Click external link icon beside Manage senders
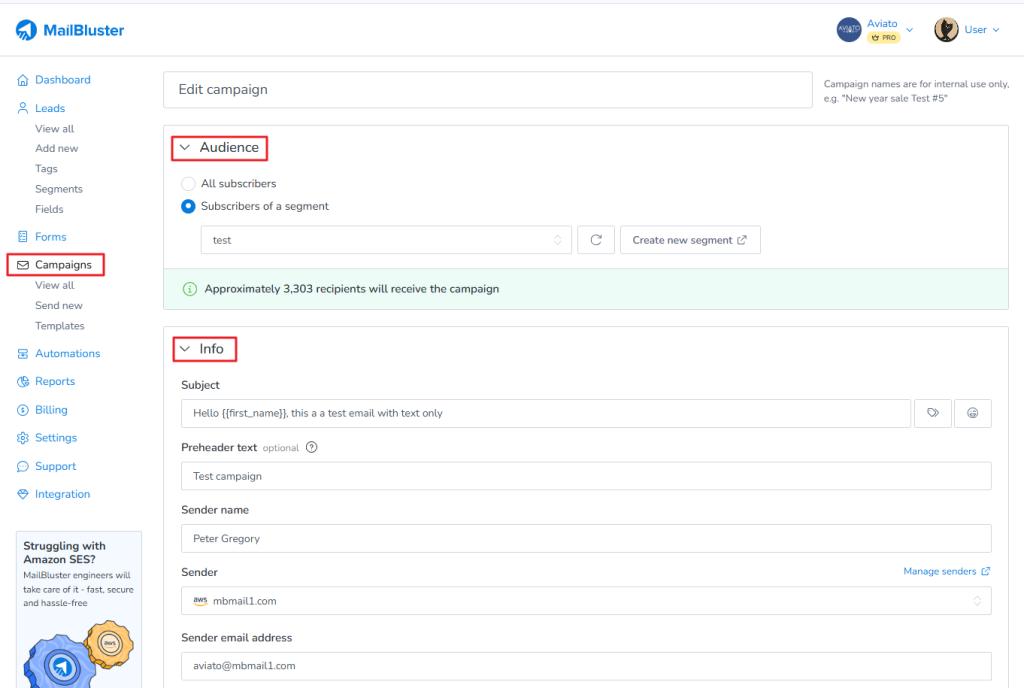This screenshot has width=1024, height=688. coord(985,571)
